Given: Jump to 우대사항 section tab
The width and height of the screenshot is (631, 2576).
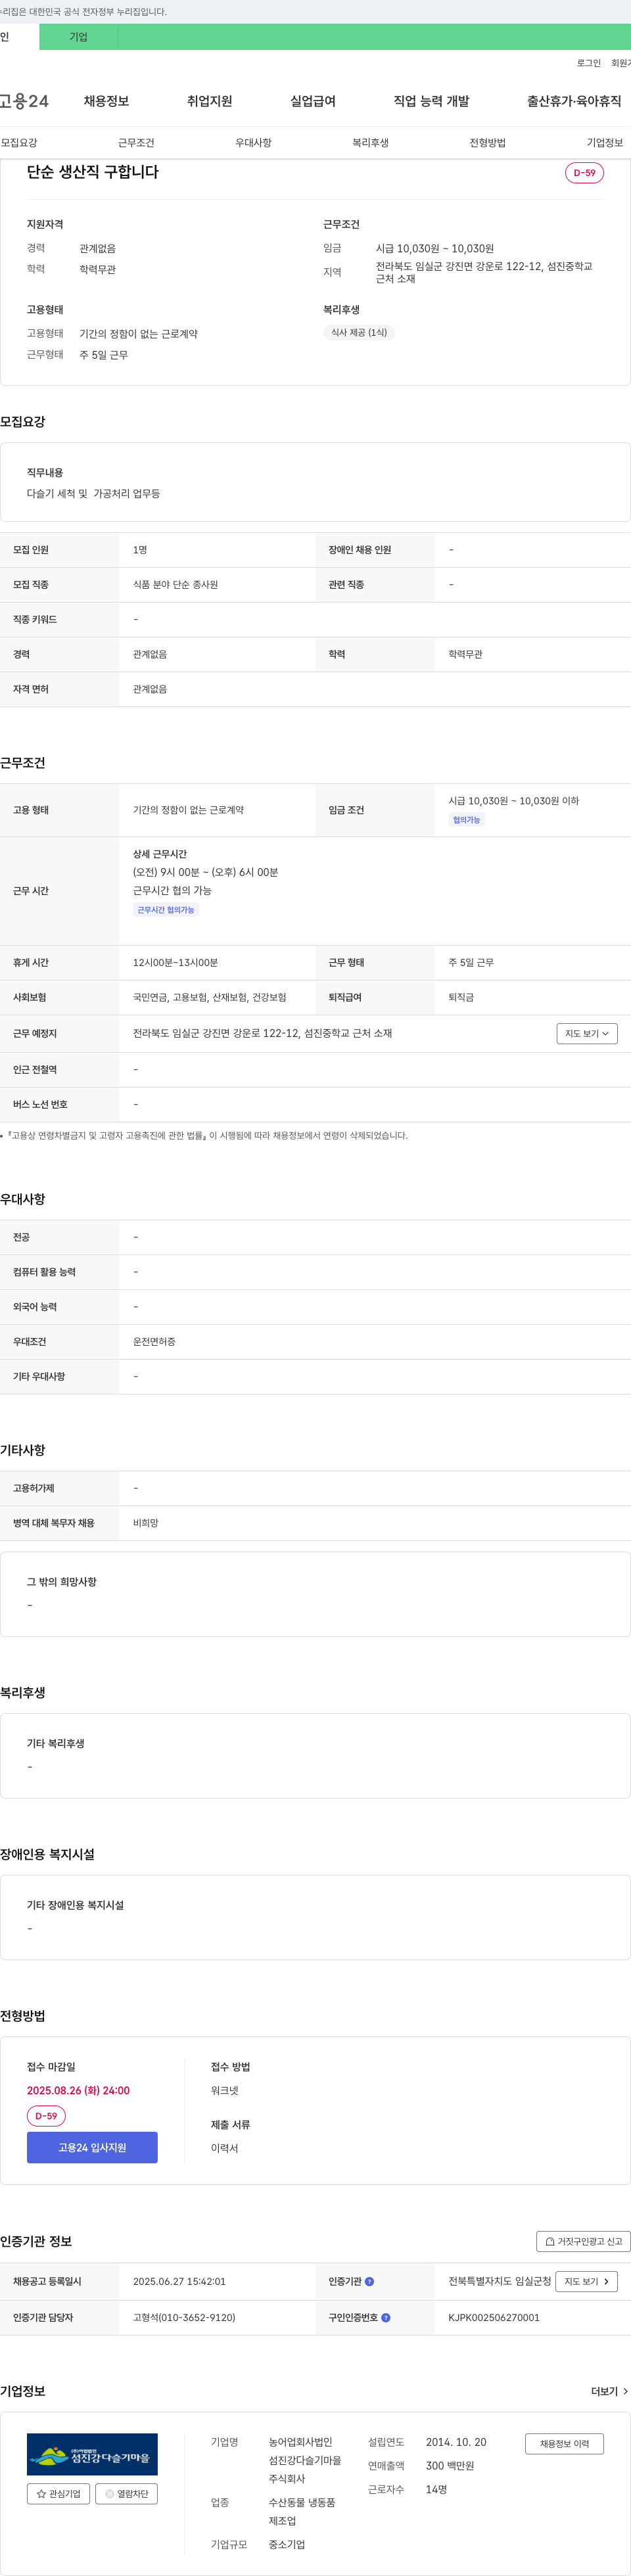Looking at the screenshot, I should point(253,143).
